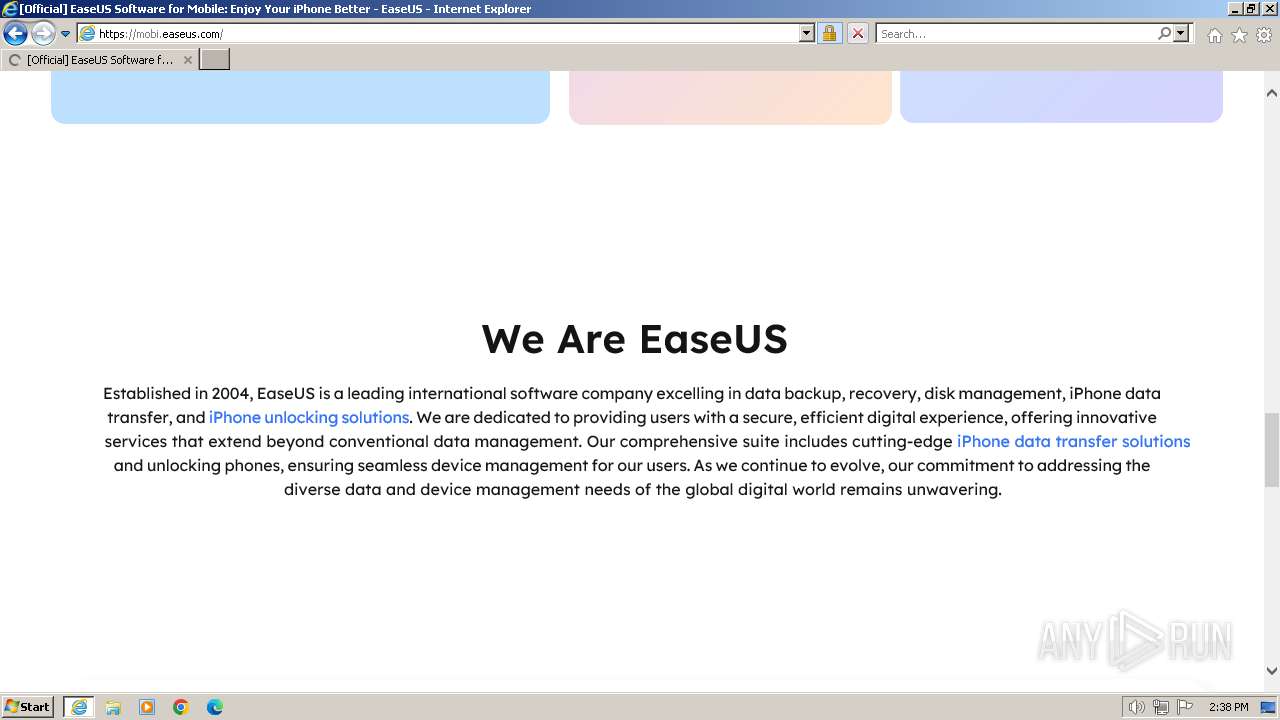Launch the media player taskbar icon

(x=147, y=707)
